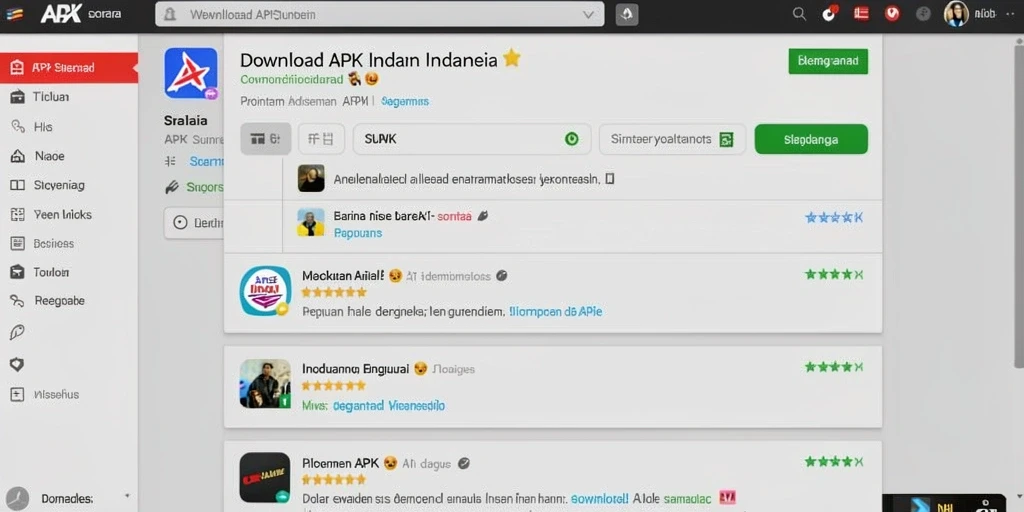Click the green Blemgranad button

point(828,61)
